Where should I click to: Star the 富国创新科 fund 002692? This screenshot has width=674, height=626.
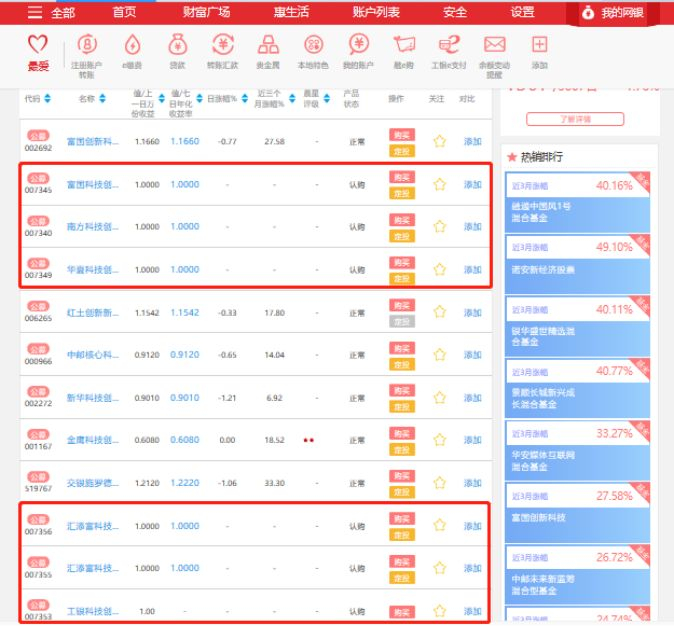[439, 141]
